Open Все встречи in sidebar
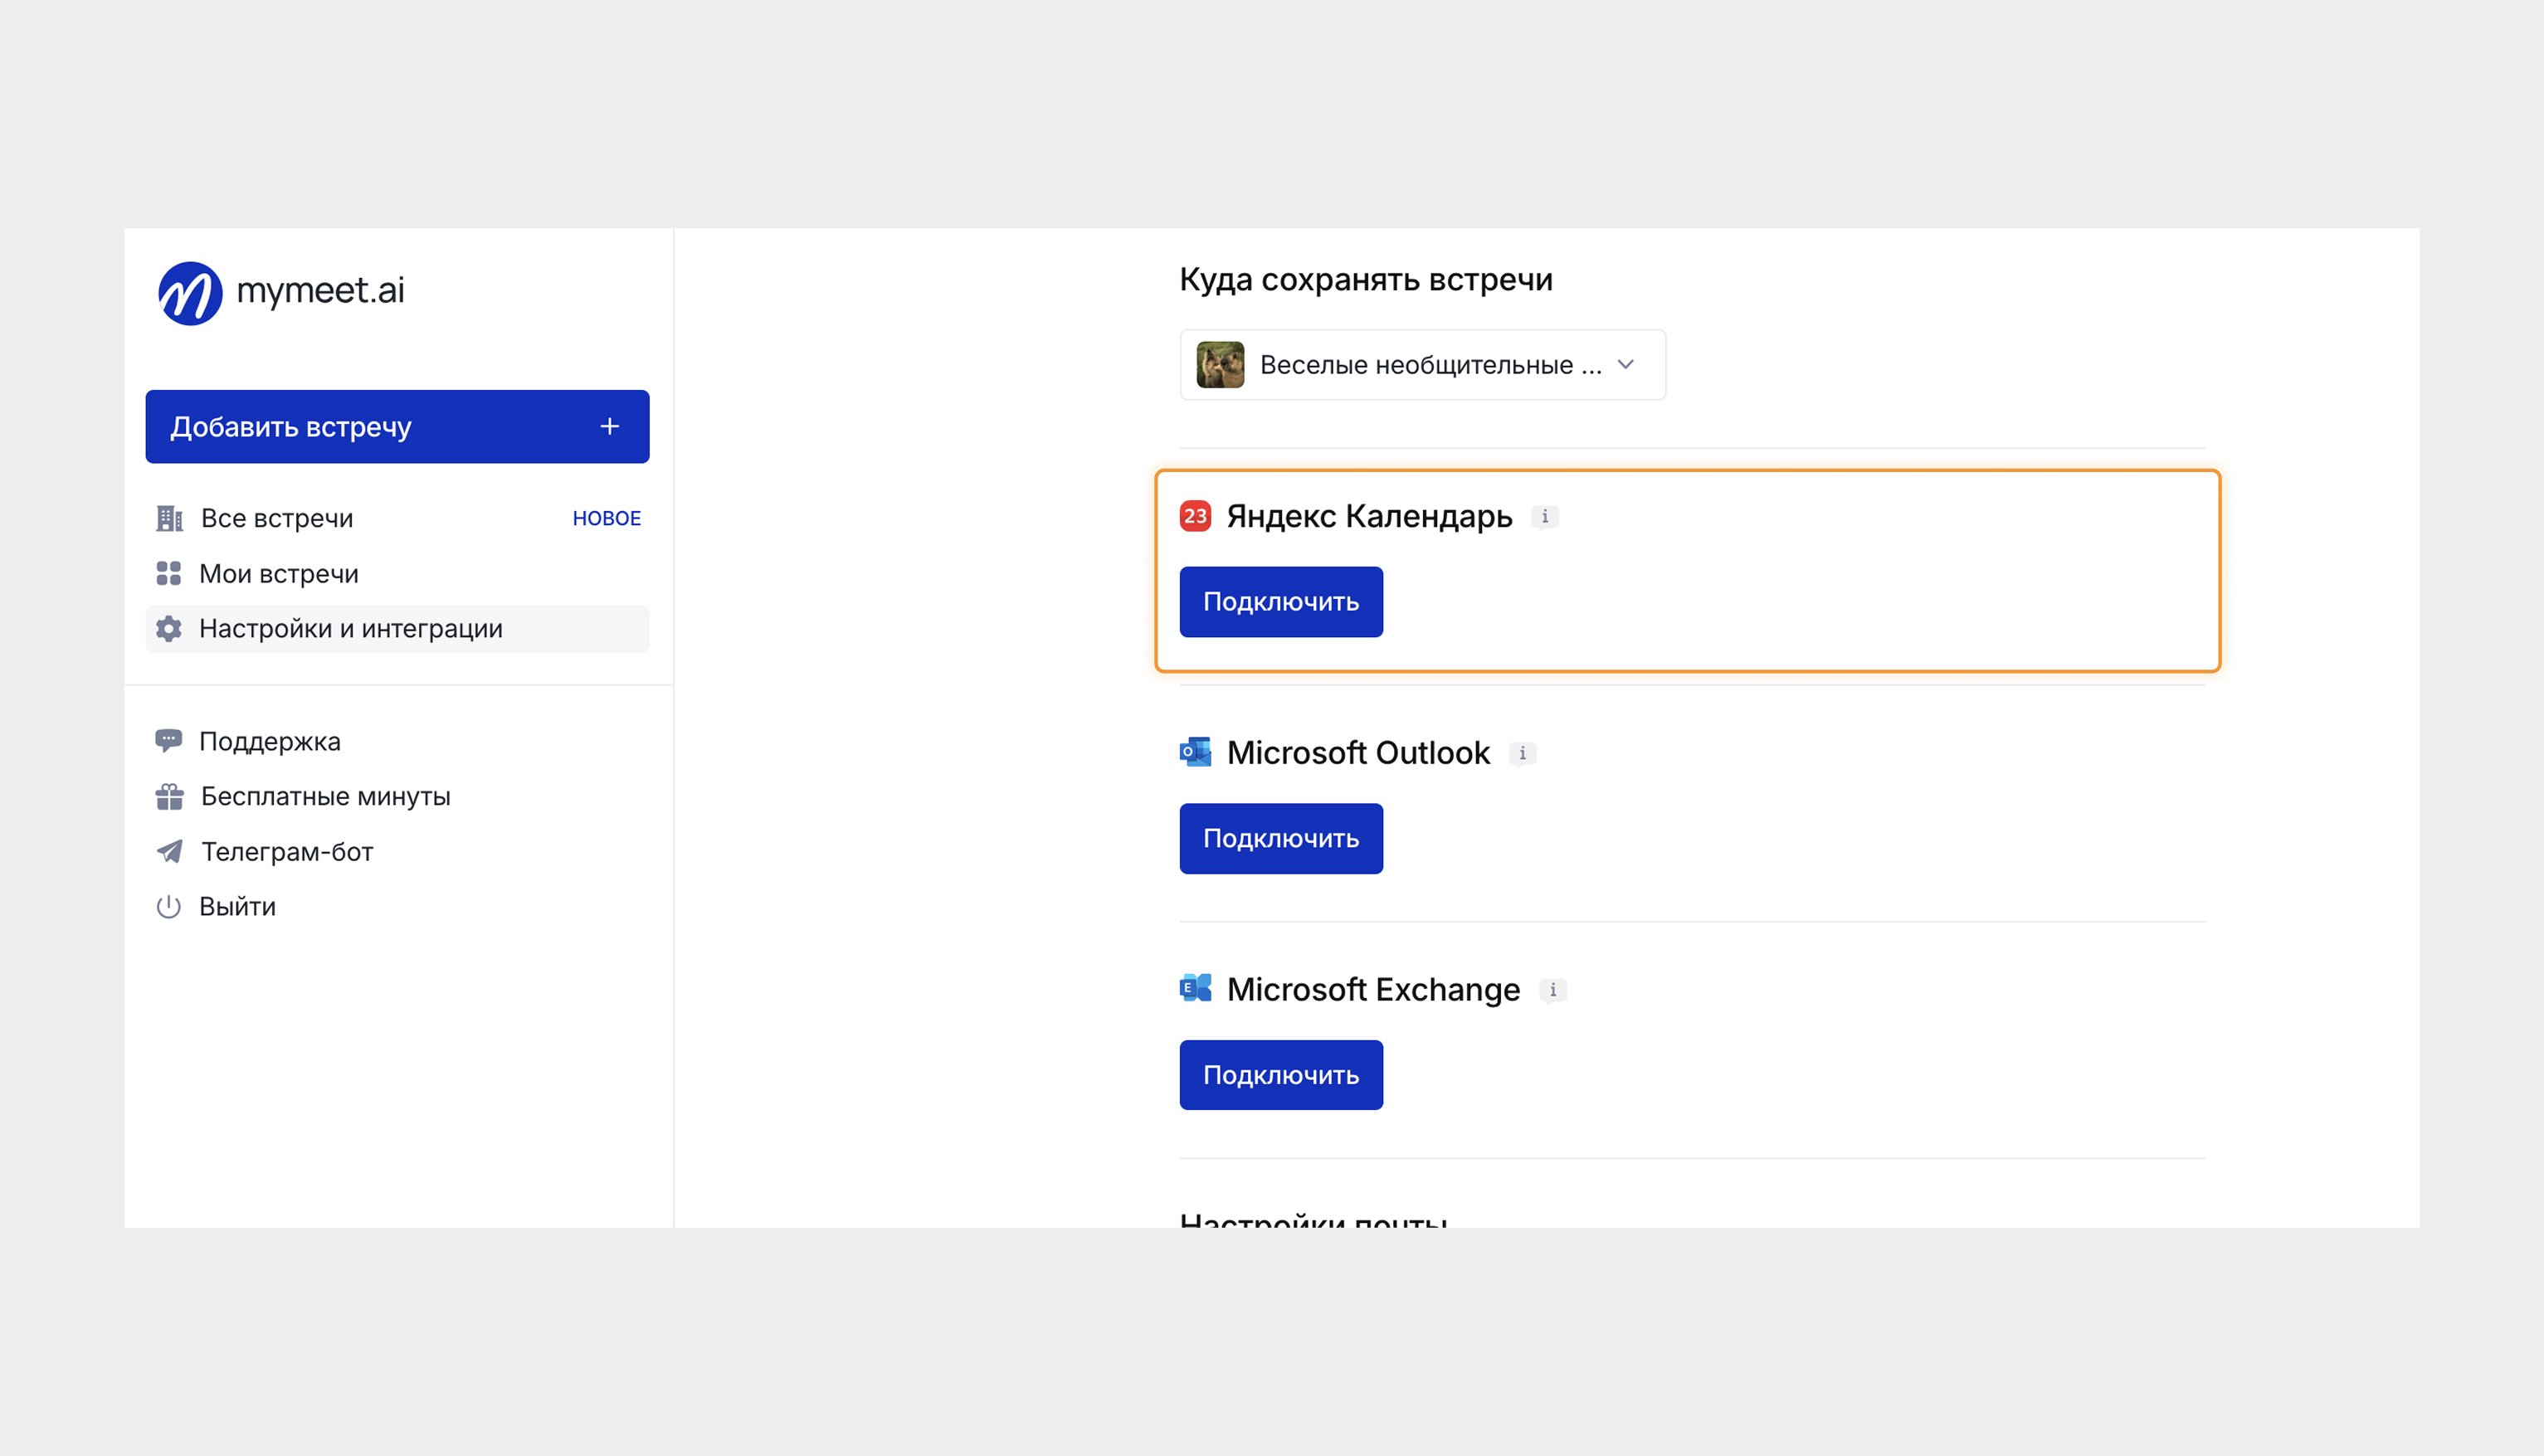This screenshot has height=1456, width=2544. click(x=277, y=518)
